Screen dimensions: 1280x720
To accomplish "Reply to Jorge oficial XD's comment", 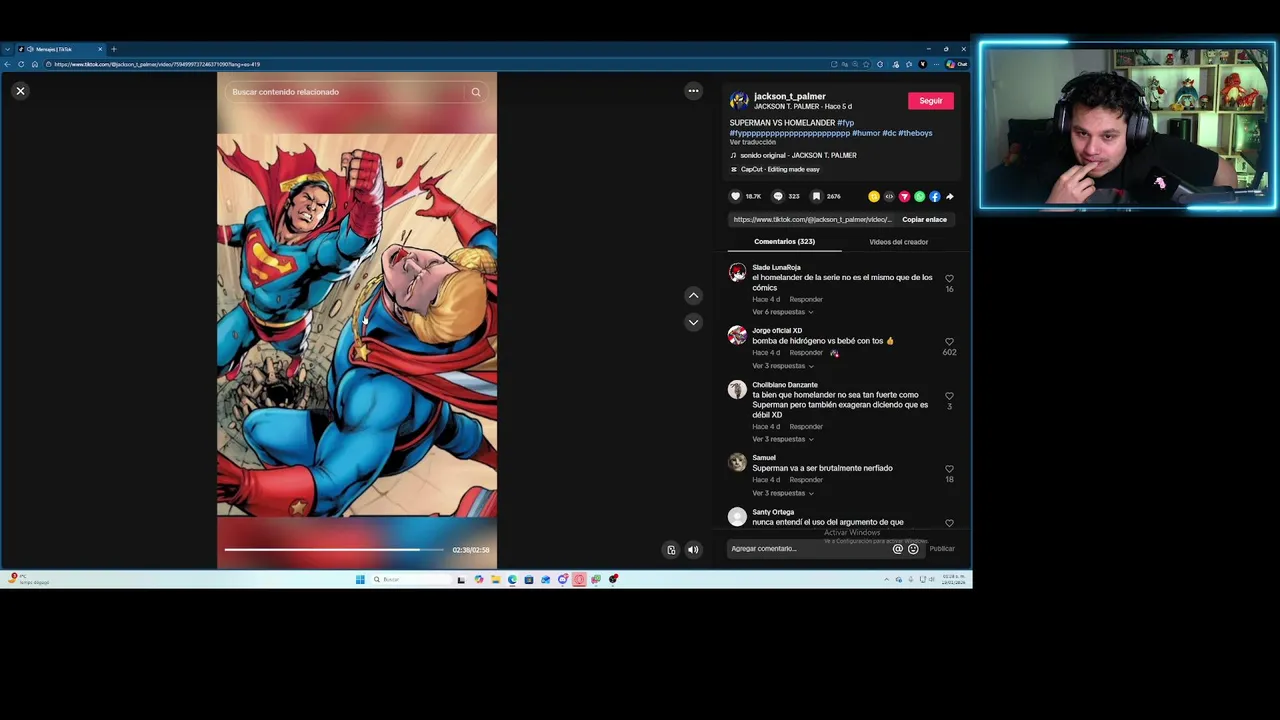I will pyautogui.click(x=806, y=352).
